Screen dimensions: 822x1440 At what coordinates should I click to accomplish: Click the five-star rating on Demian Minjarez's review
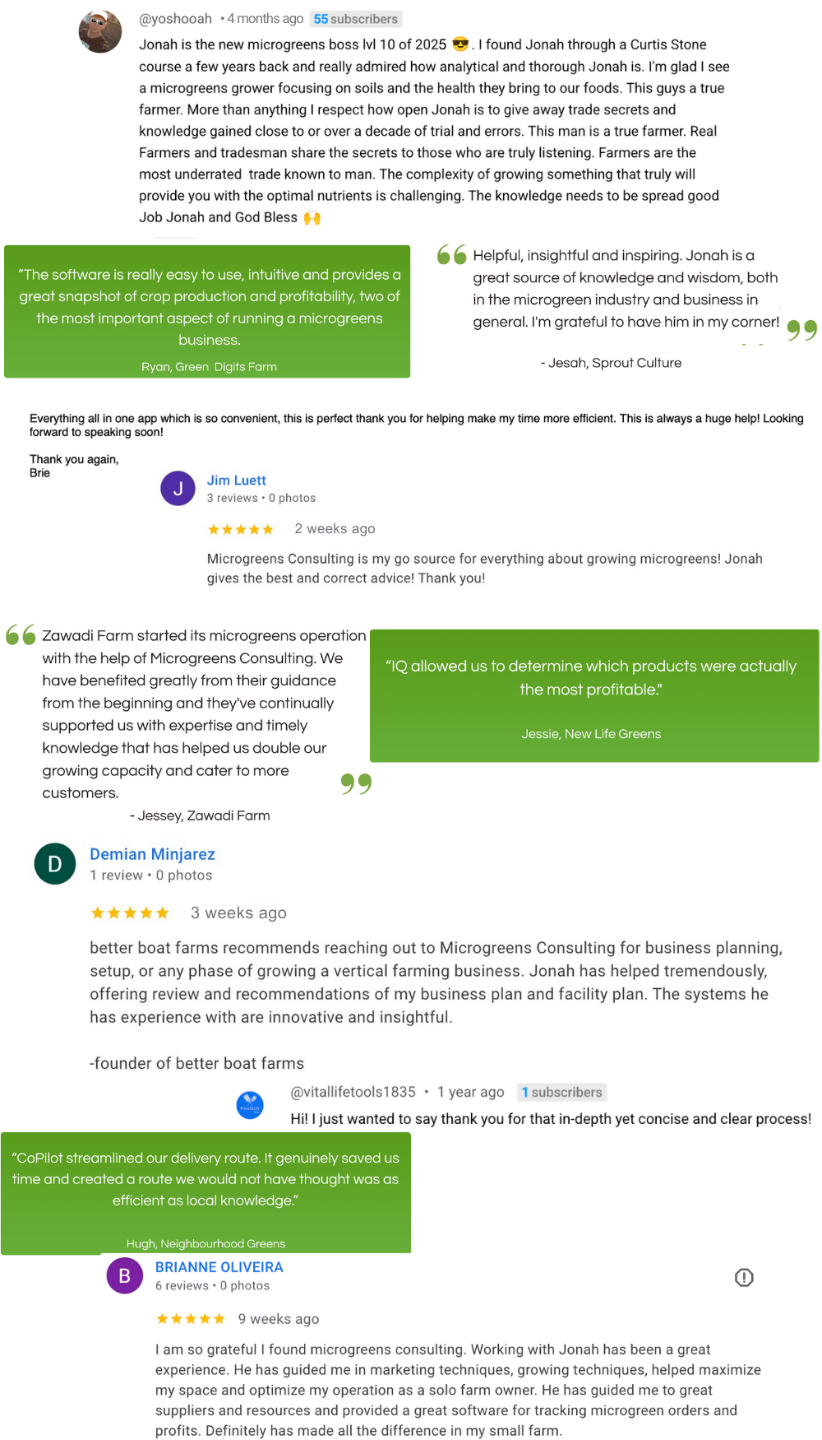click(x=130, y=913)
